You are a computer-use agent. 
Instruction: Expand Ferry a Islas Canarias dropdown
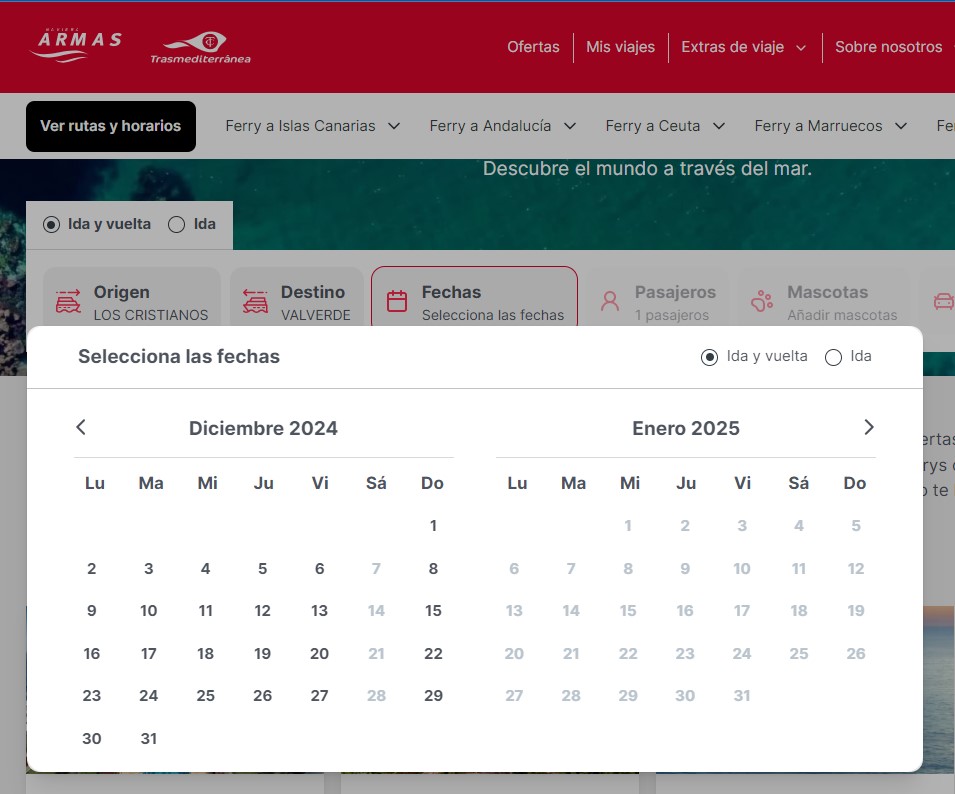click(312, 126)
